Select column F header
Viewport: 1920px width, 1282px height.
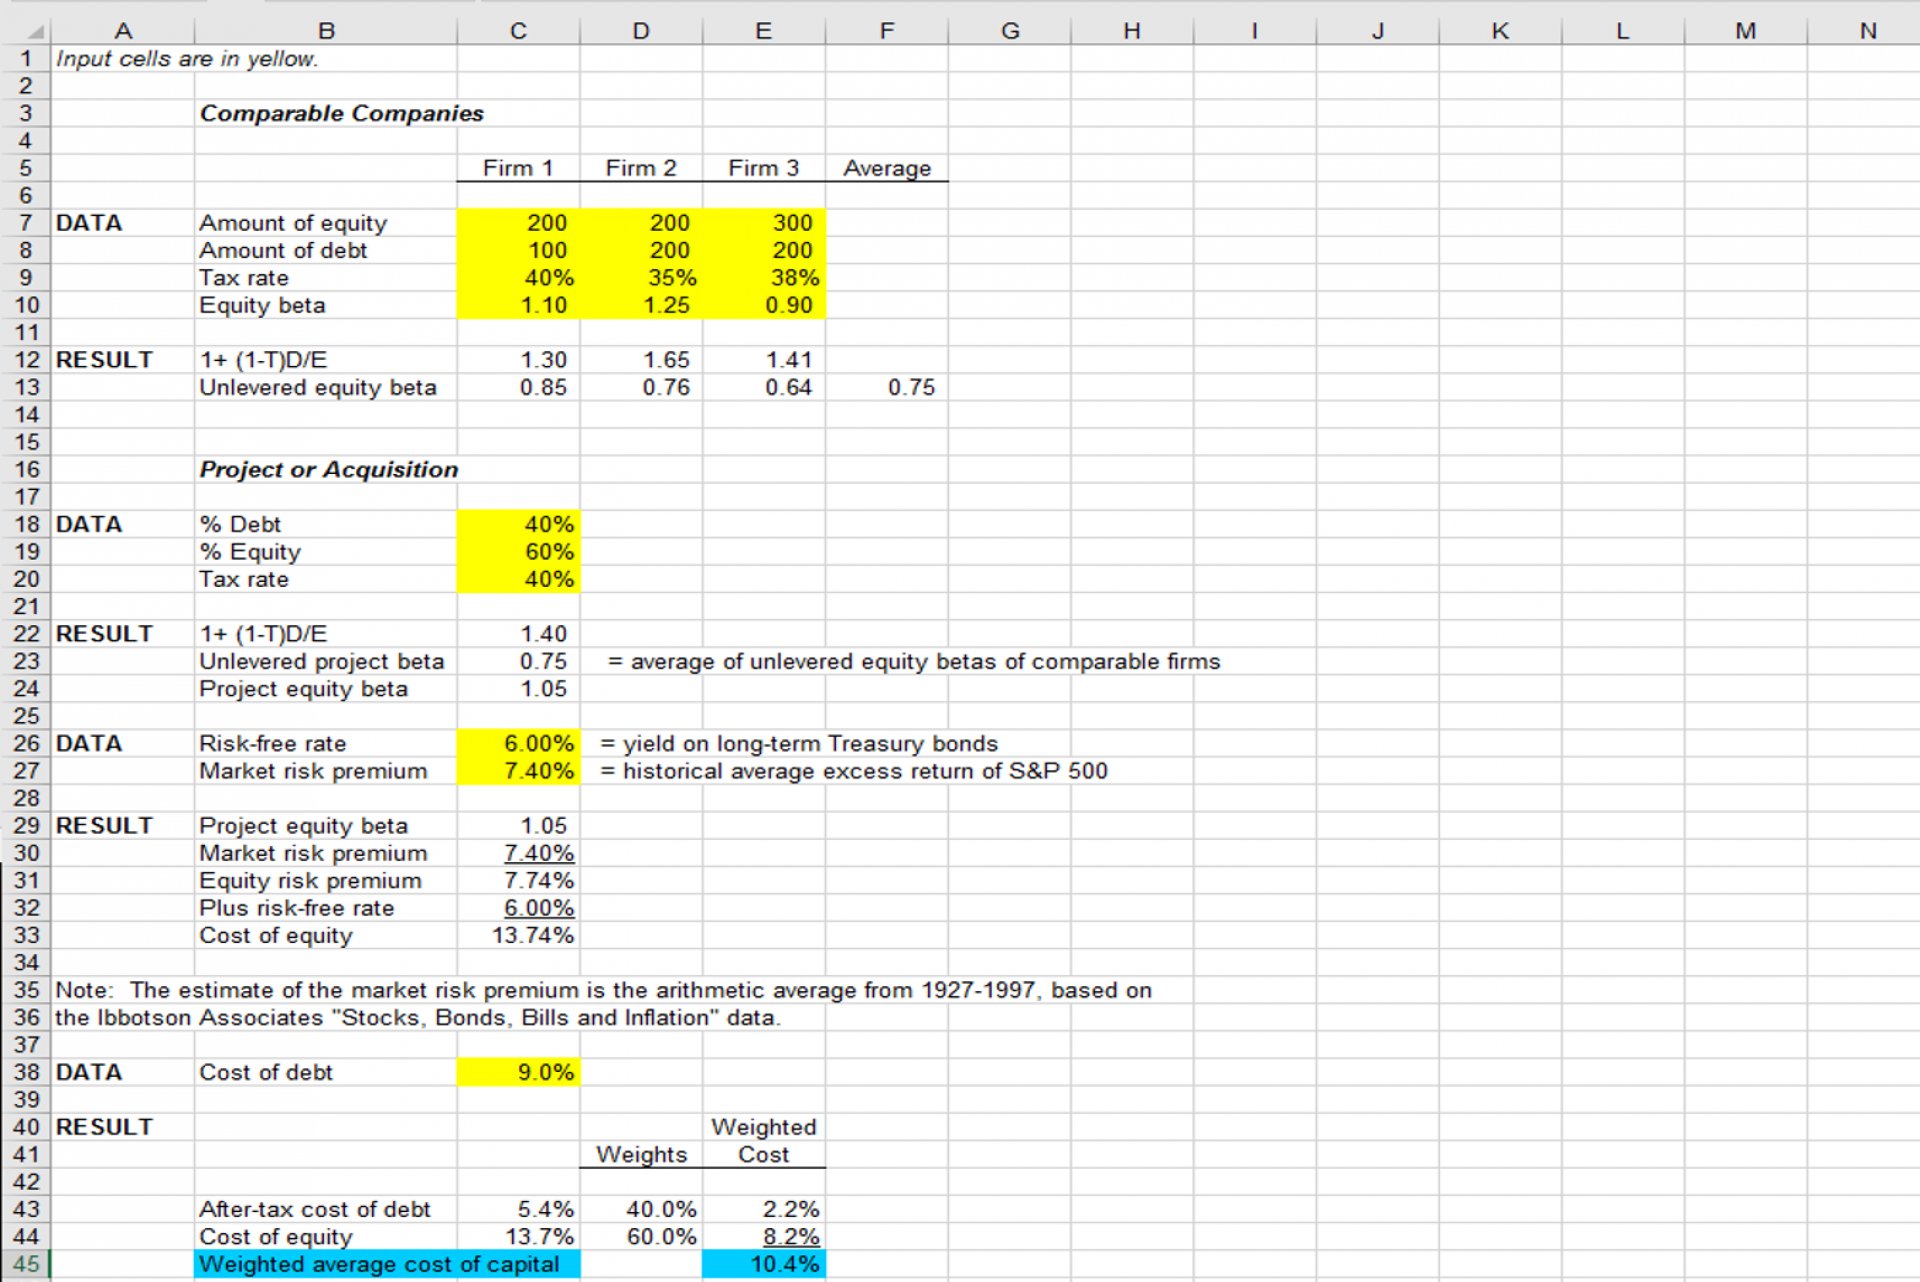887,31
